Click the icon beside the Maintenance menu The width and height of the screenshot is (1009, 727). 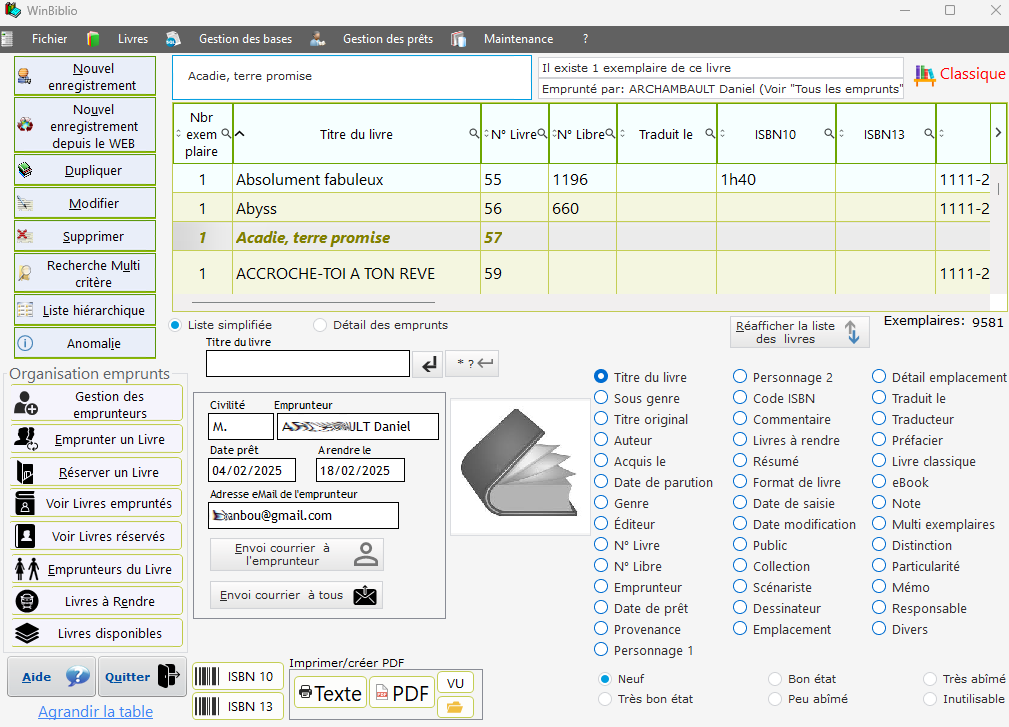(x=458, y=39)
